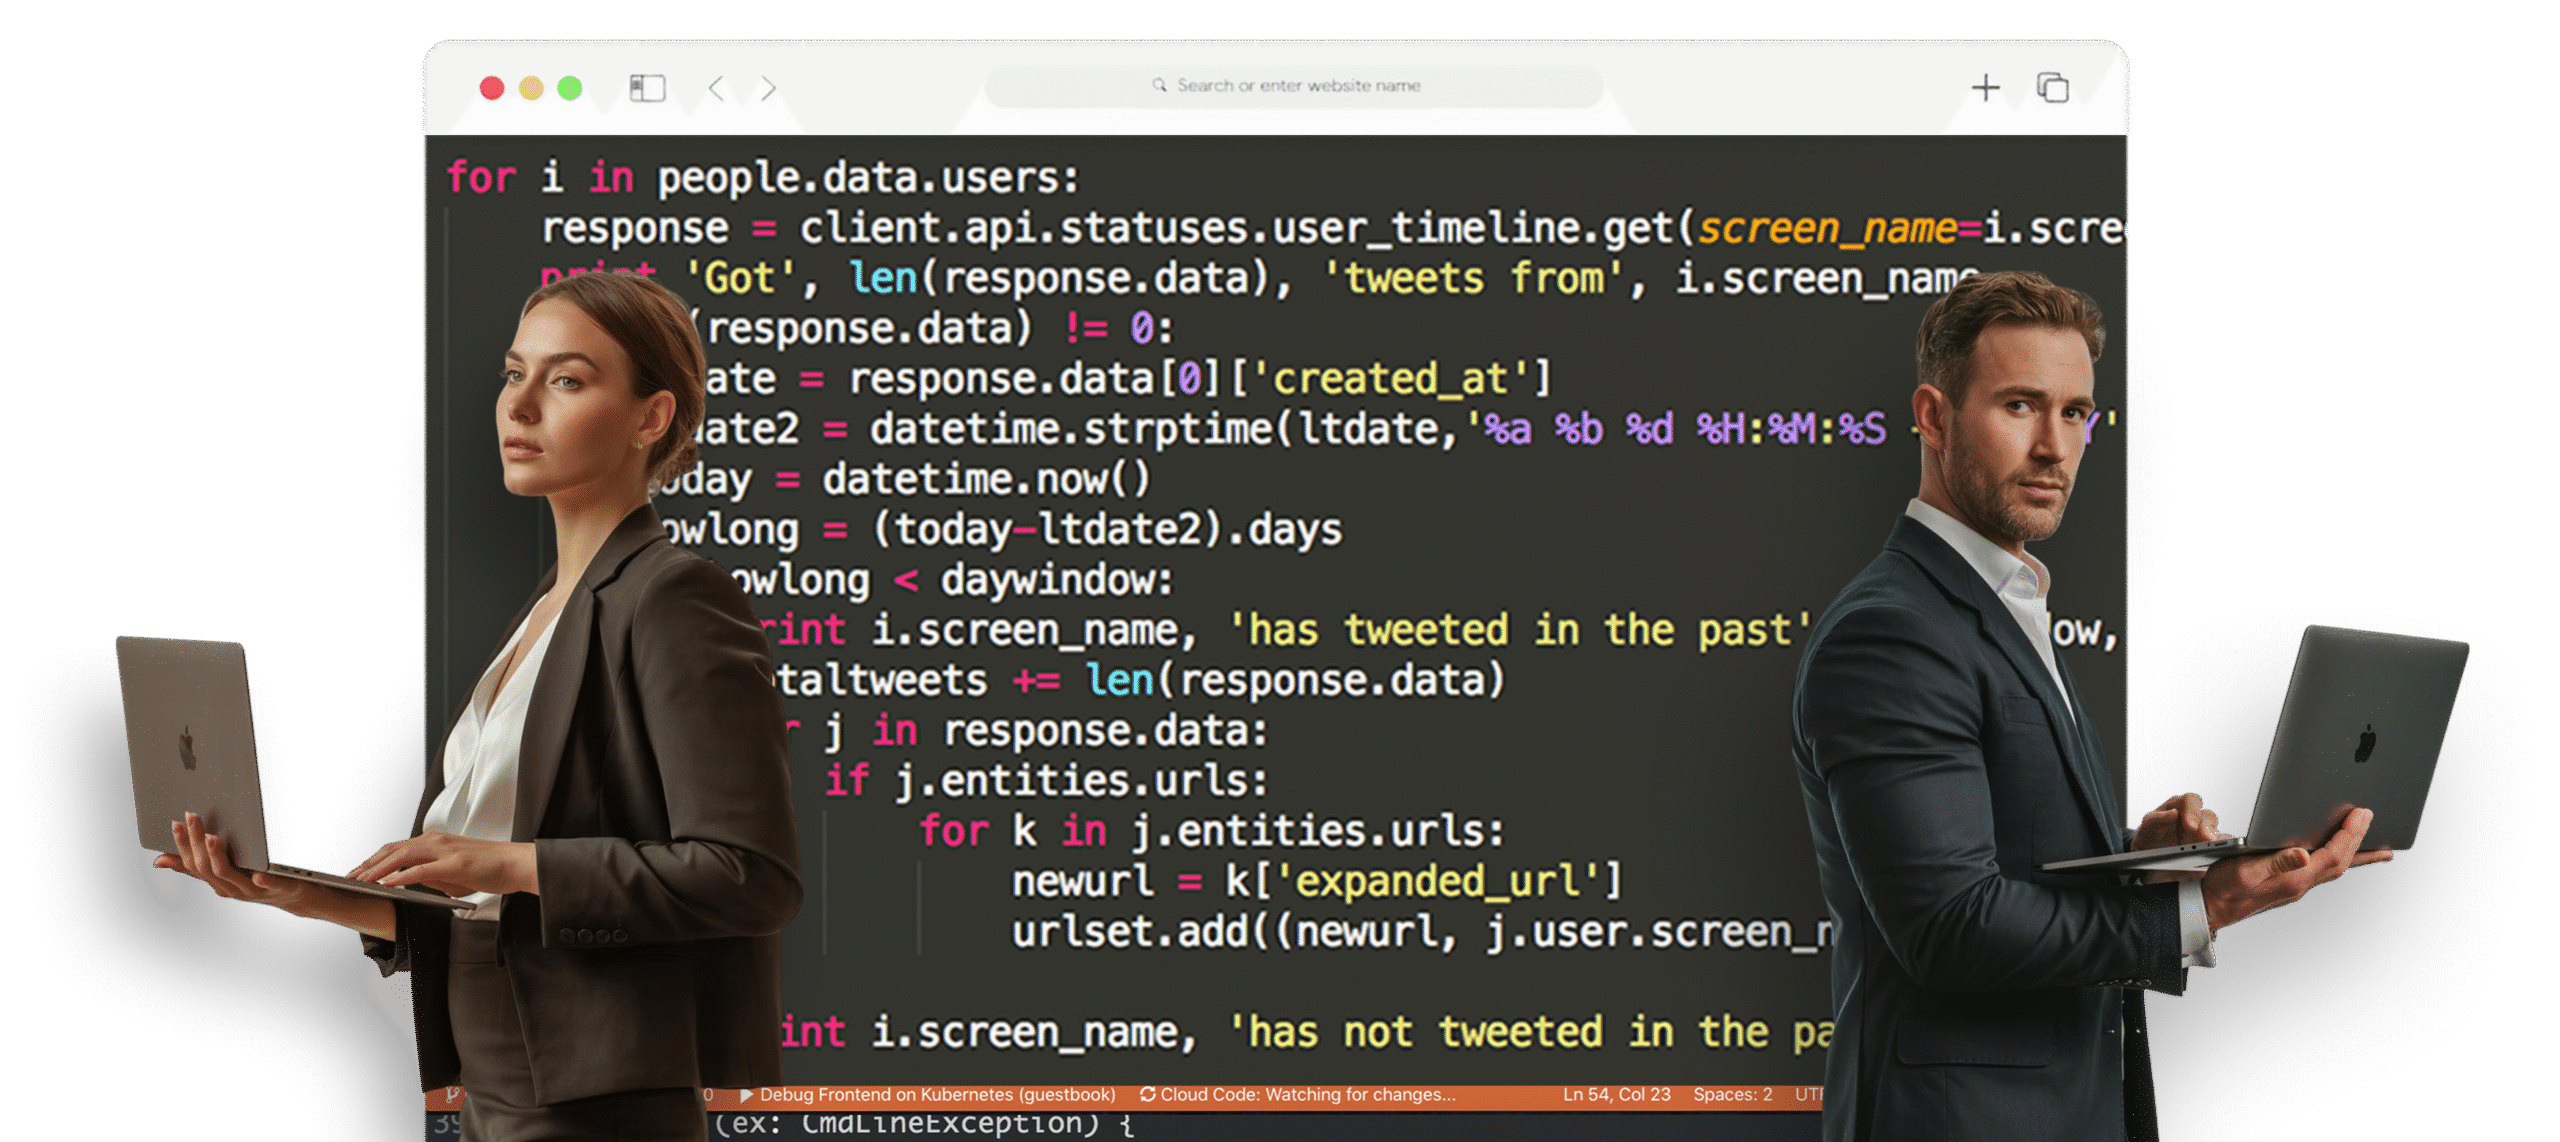This screenshot has height=1142, width=2560.
Task: Open the 'Spaces: 2' indentation selector
Action: (1732, 1094)
